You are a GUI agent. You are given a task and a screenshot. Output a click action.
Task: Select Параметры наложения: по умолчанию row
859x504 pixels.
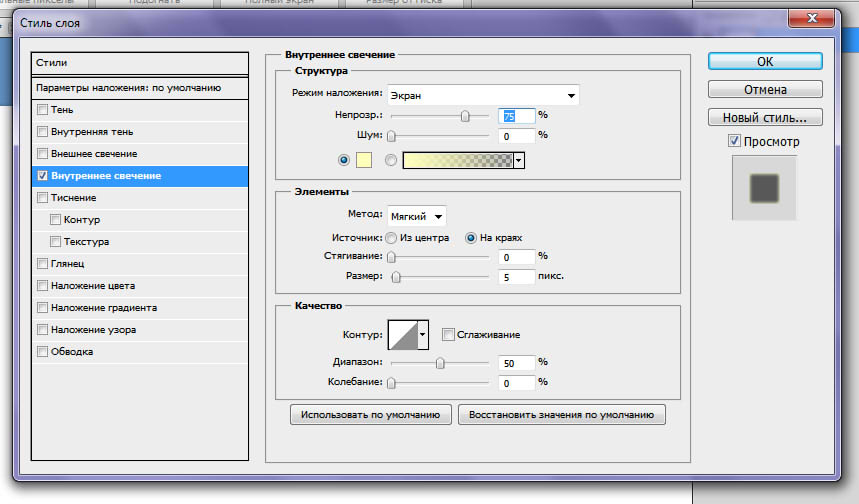pos(140,88)
